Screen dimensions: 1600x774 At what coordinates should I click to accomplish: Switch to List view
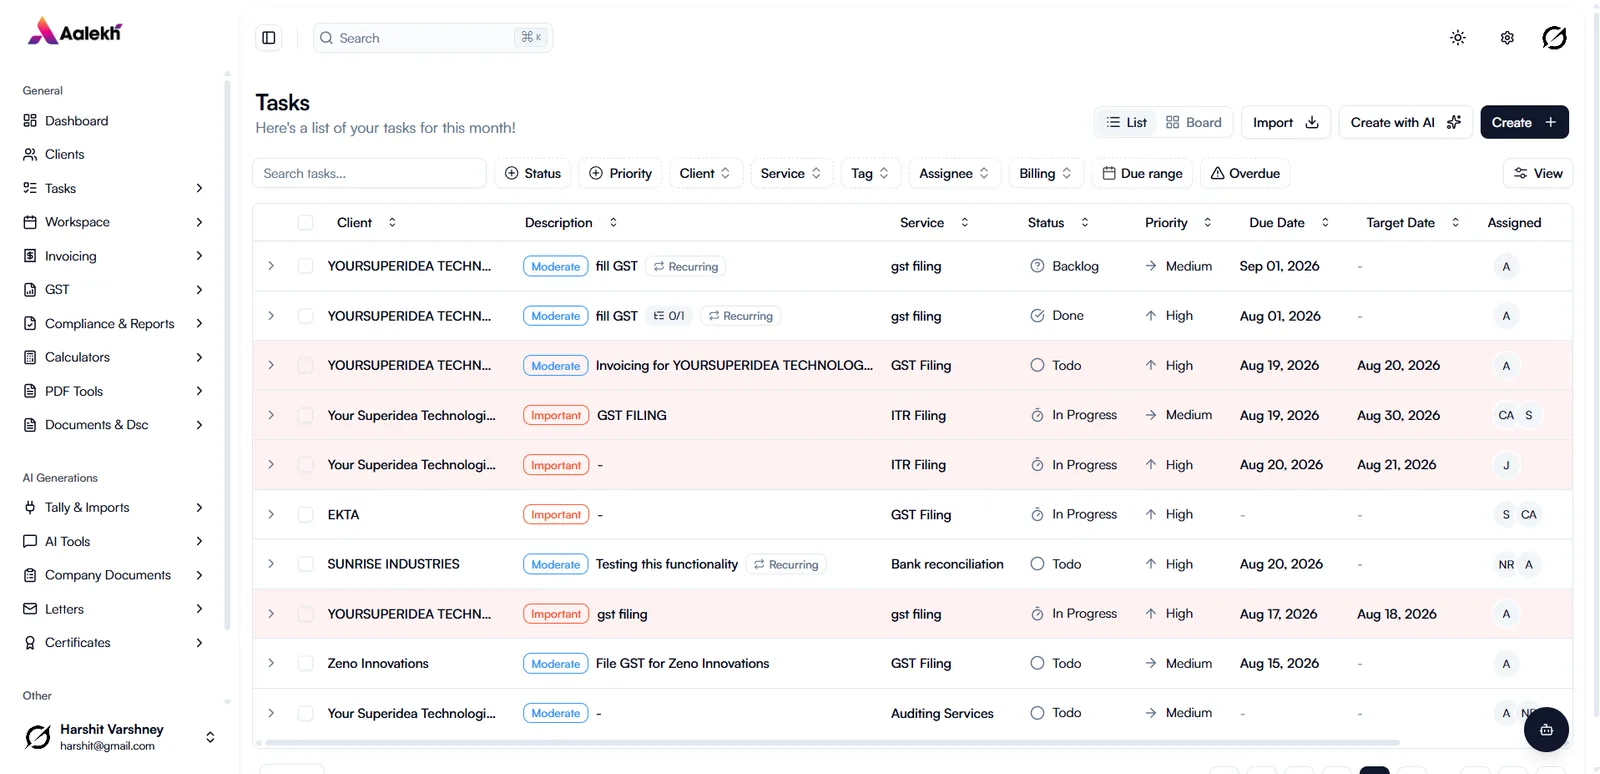(1127, 122)
